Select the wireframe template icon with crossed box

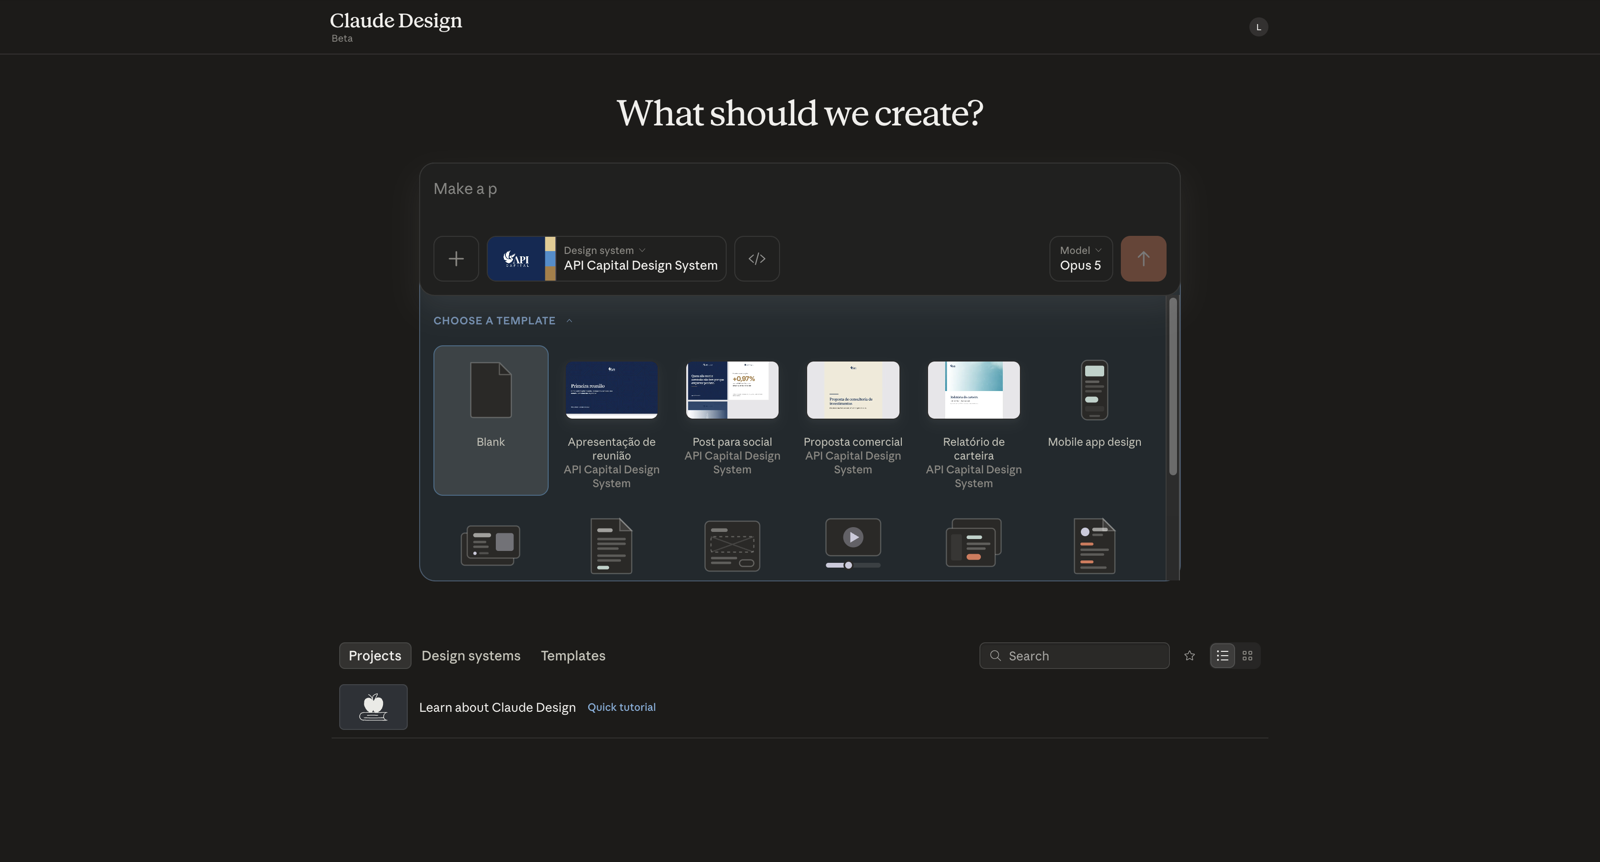pyautogui.click(x=732, y=546)
